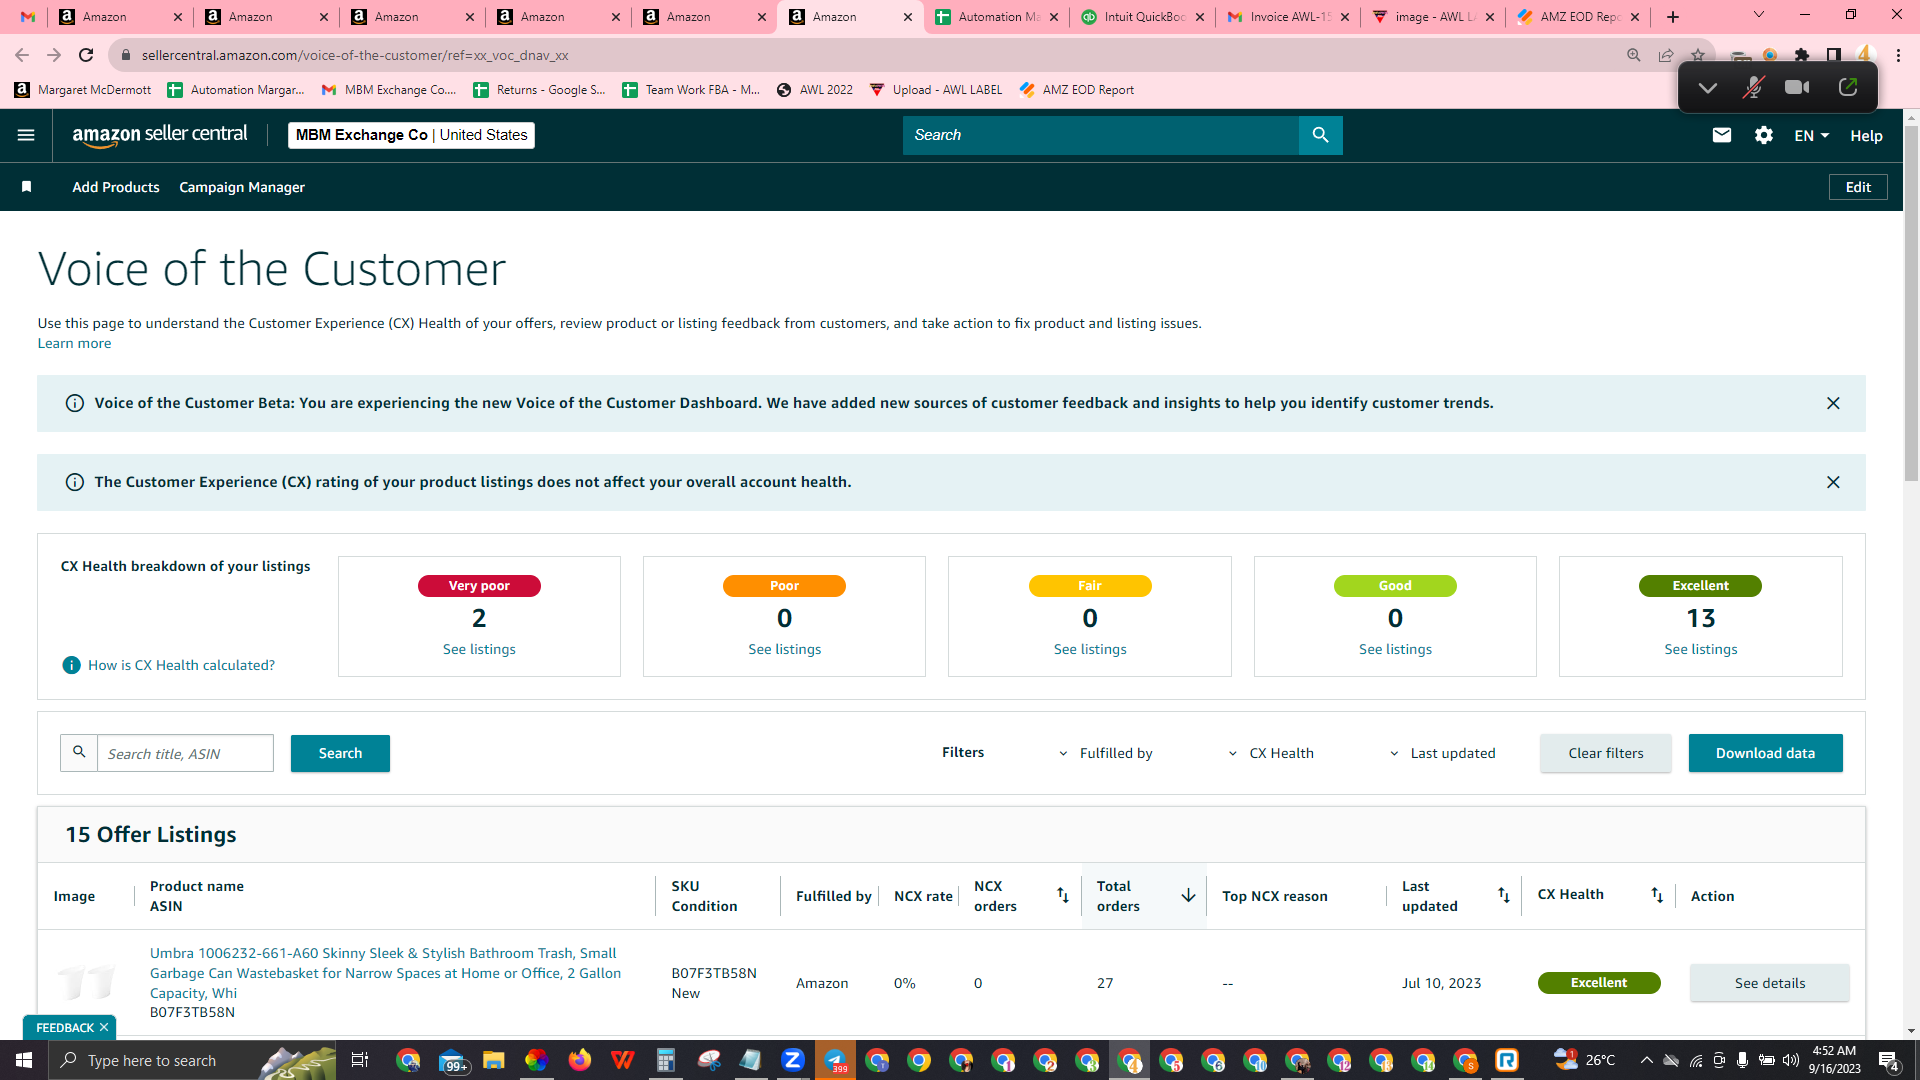Show hidden system tray icons
Image resolution: width=1920 pixels, height=1080 pixels.
click(x=1646, y=1060)
